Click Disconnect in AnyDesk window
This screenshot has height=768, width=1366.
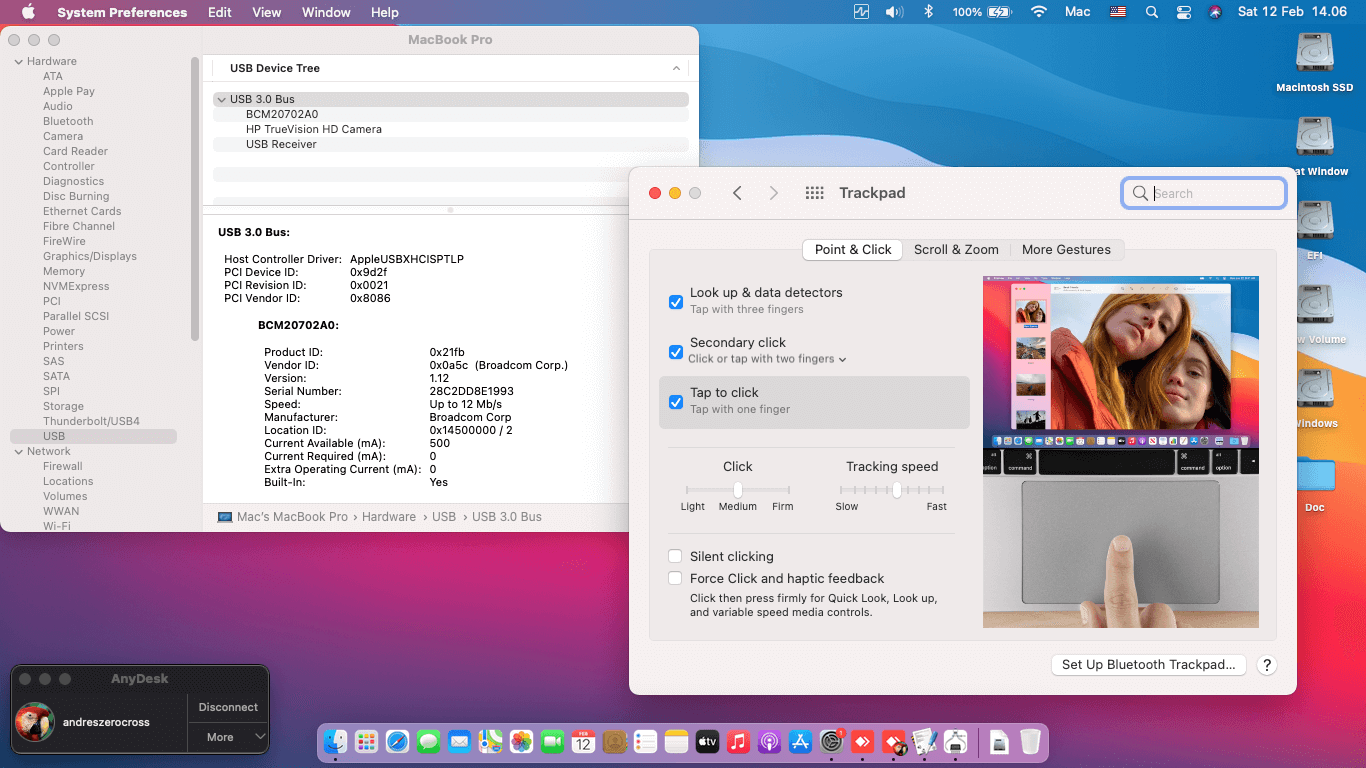pyautogui.click(x=228, y=707)
